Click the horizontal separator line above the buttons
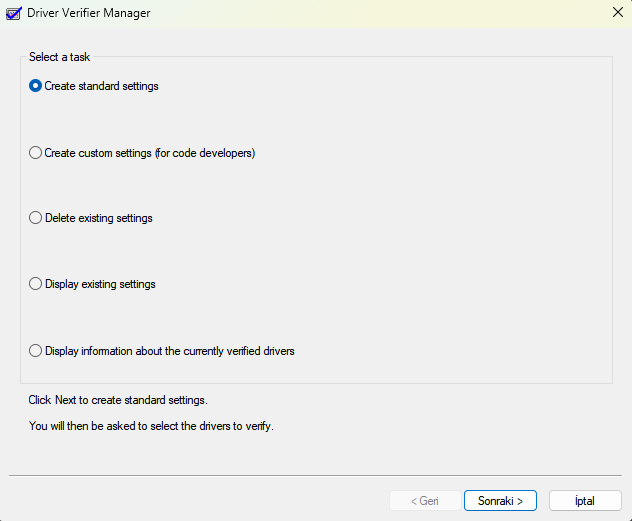The image size is (632, 521). coord(315,476)
